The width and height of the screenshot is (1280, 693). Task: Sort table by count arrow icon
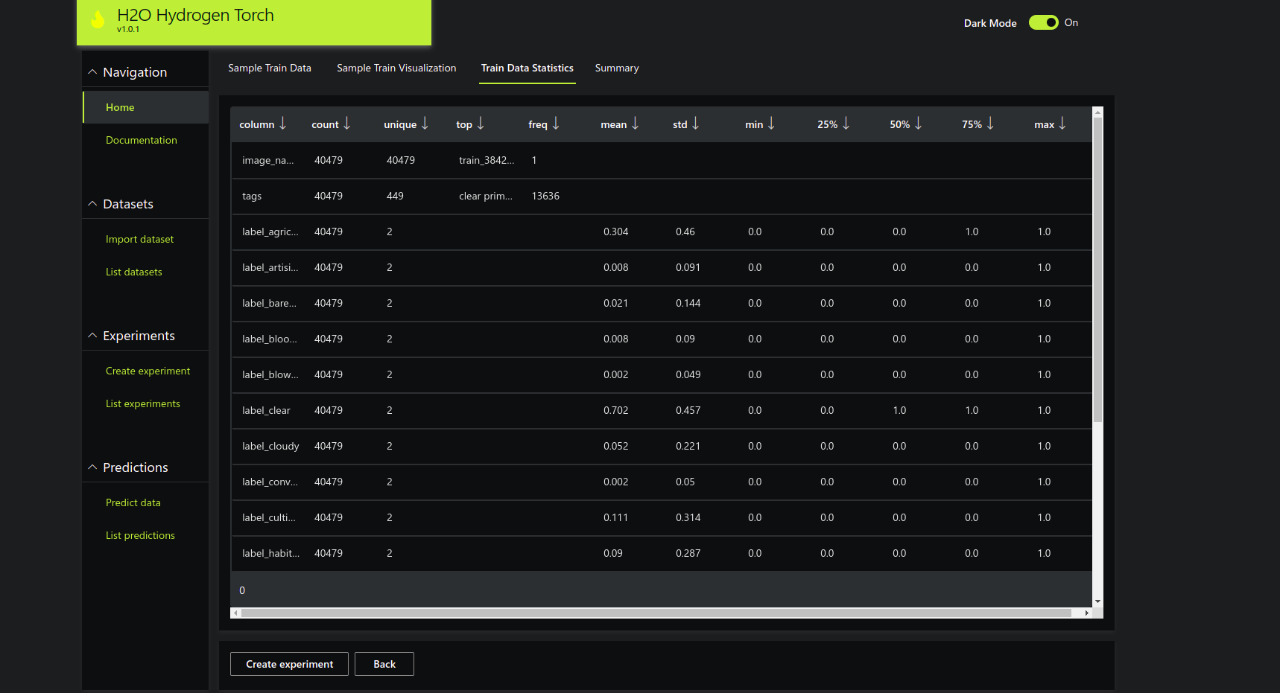click(x=347, y=124)
